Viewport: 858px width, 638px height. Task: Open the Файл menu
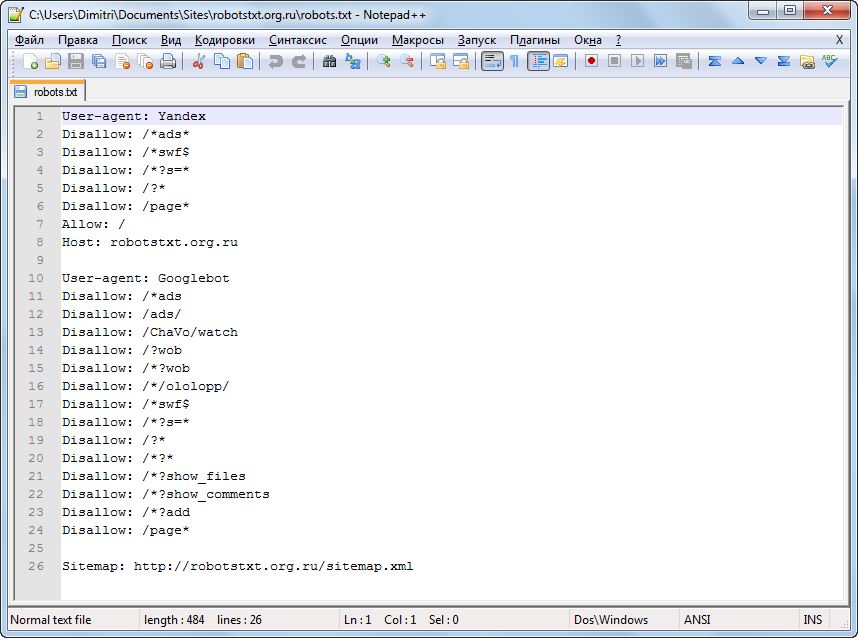[x=30, y=40]
